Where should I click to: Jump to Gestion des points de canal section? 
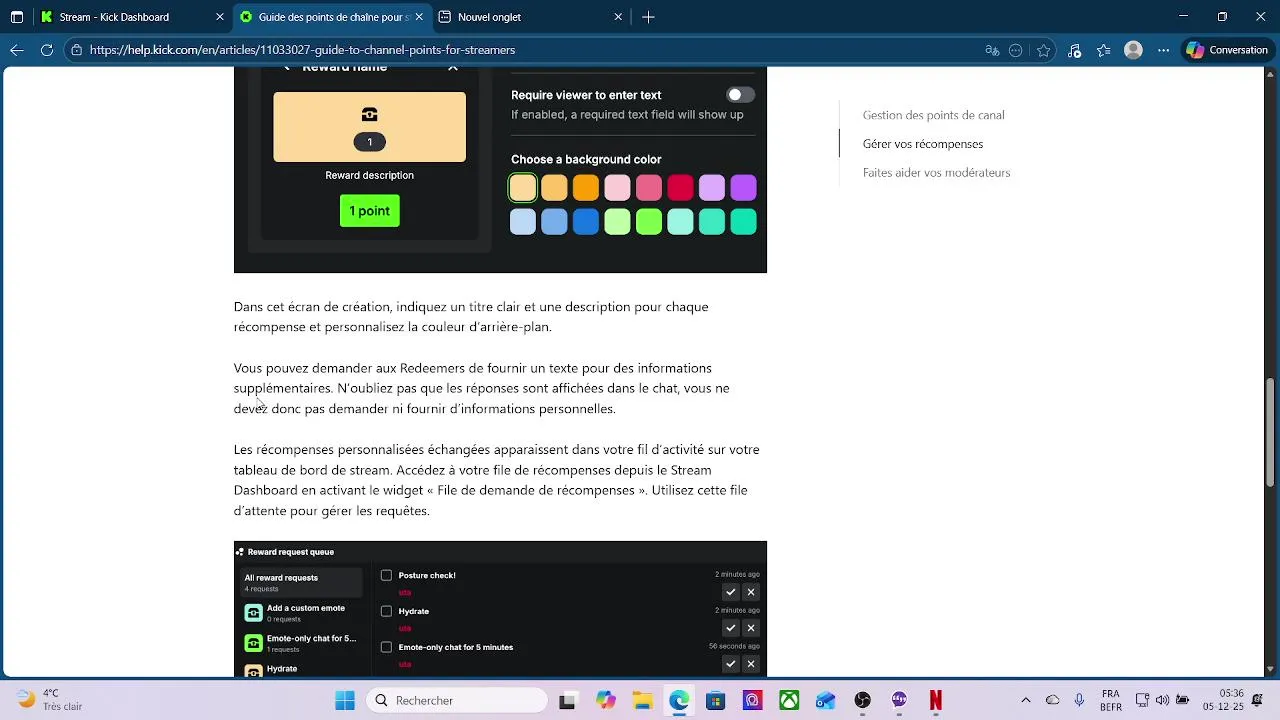[933, 115]
